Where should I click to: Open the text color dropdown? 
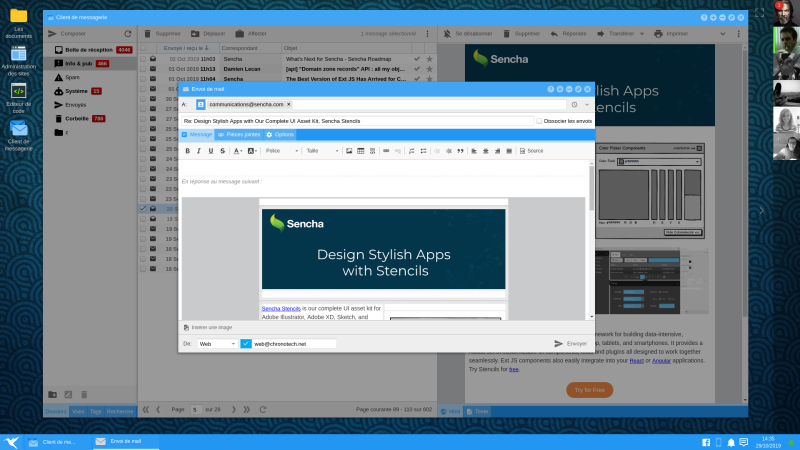238,151
